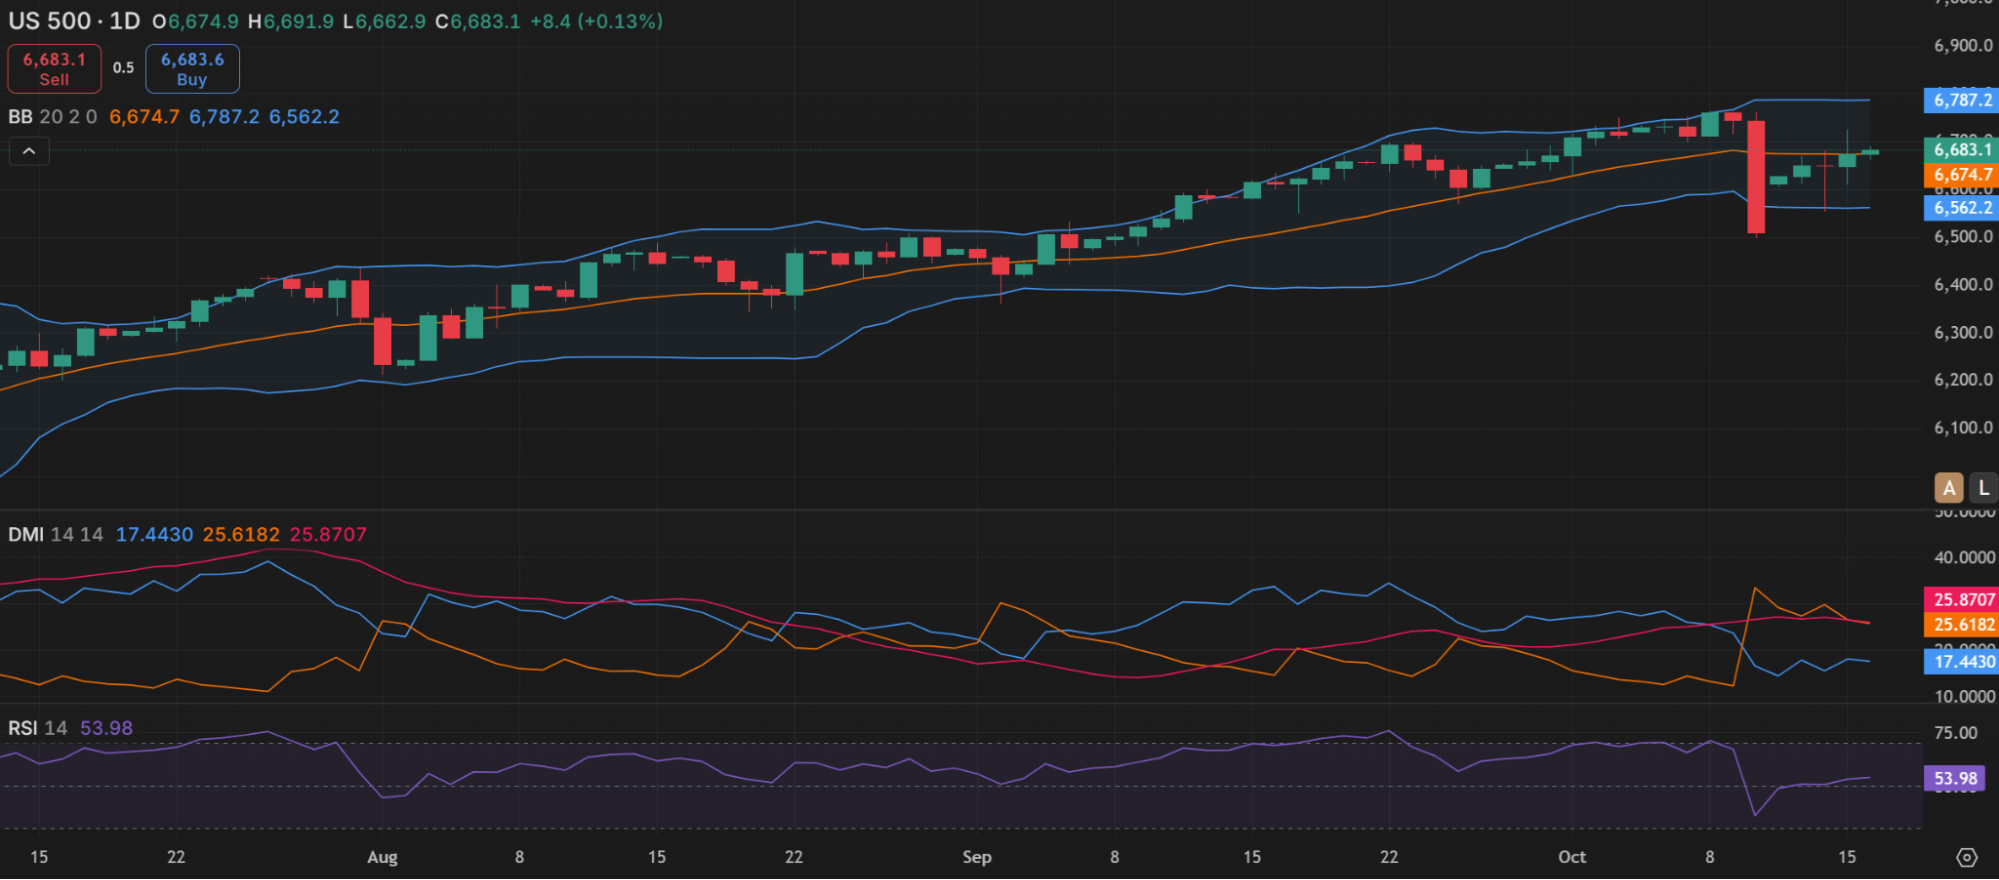
Task: Click the purple 53.98 RSI axis label
Action: [1954, 778]
